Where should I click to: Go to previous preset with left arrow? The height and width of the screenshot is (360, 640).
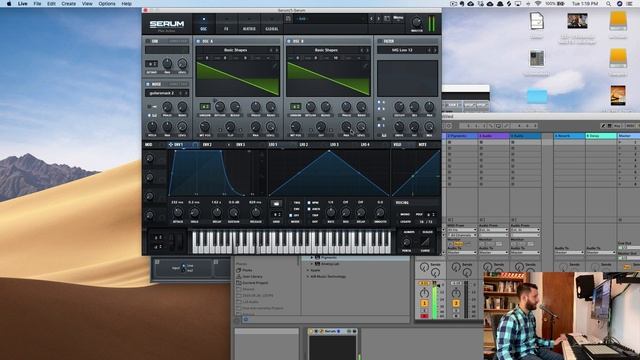371,18
